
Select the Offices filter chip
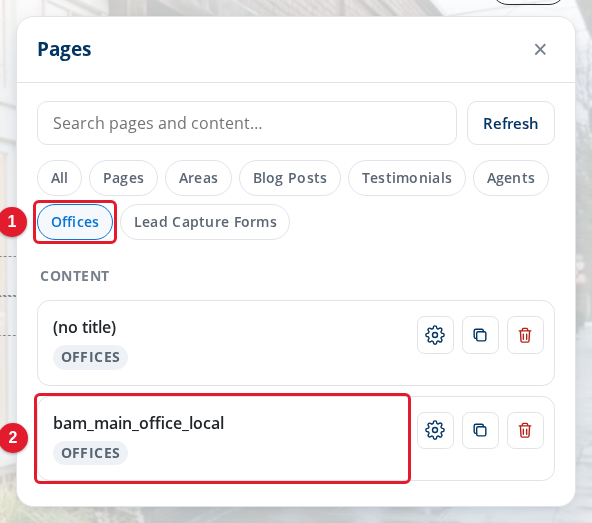pyautogui.click(x=75, y=222)
